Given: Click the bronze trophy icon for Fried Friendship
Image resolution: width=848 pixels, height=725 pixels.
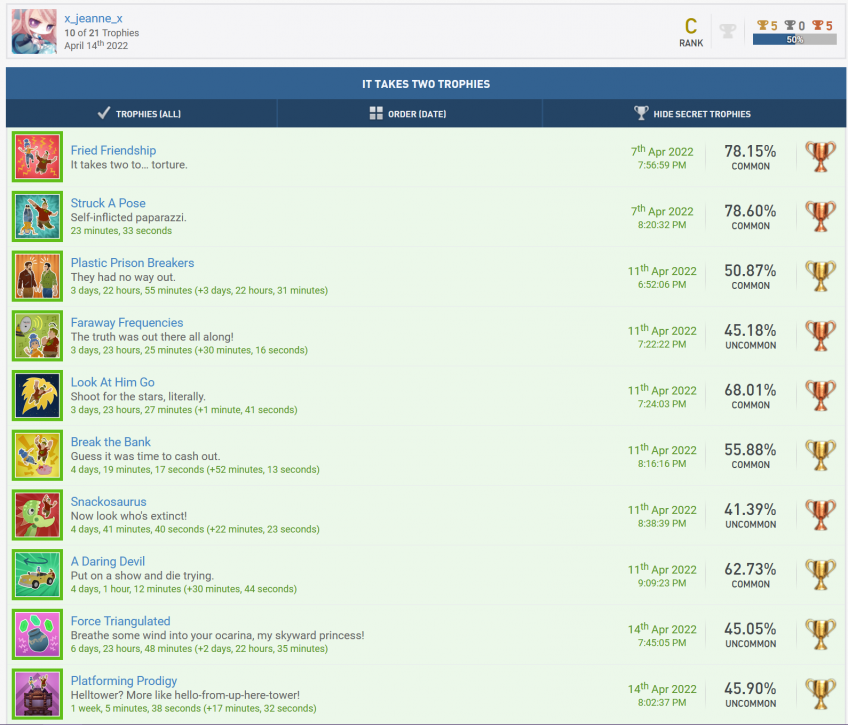Looking at the screenshot, I should pos(820,157).
